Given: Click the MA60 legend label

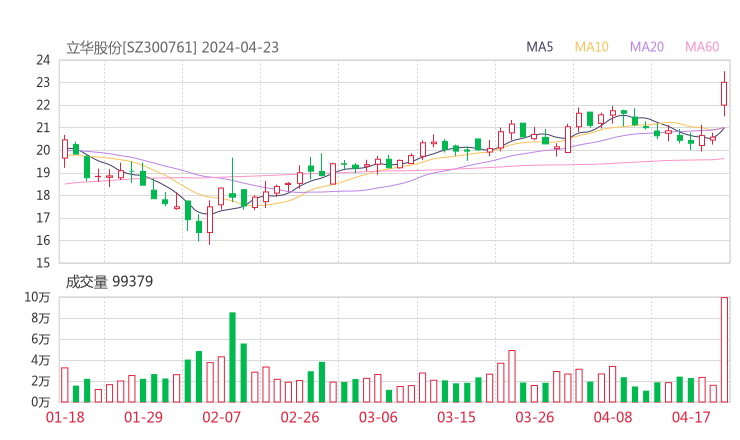Looking at the screenshot, I should 702,47.
